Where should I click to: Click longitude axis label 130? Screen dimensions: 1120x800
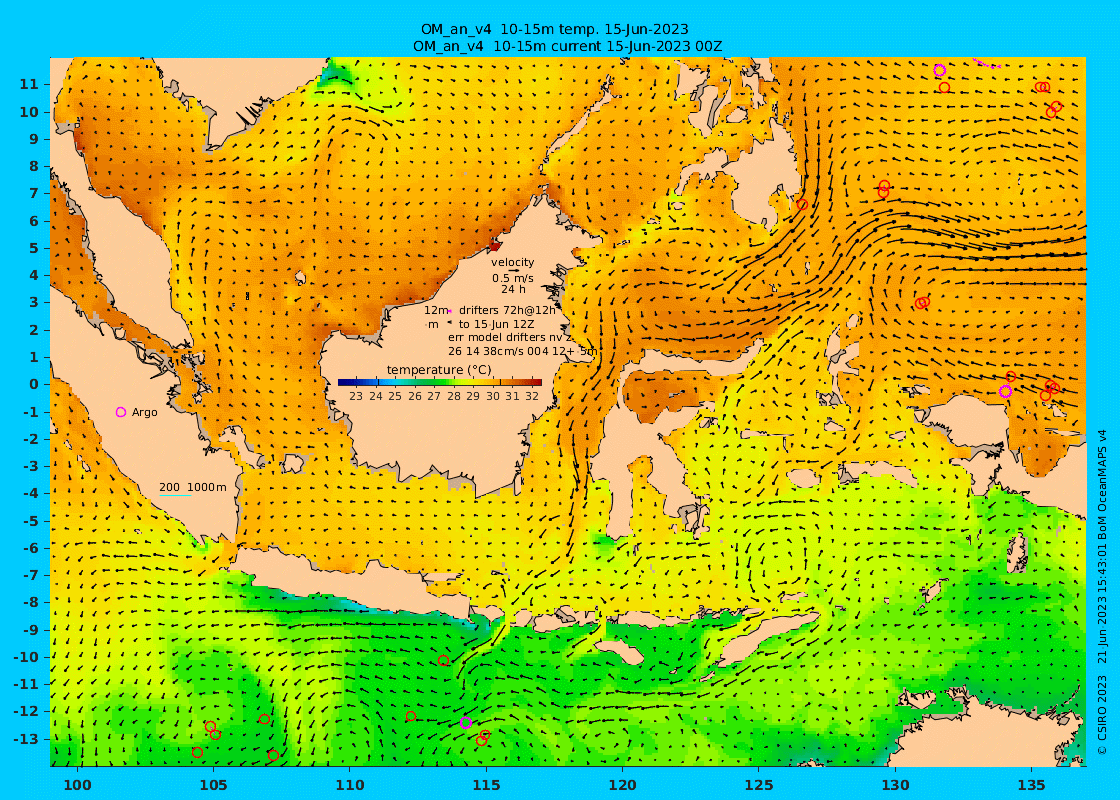click(895, 785)
